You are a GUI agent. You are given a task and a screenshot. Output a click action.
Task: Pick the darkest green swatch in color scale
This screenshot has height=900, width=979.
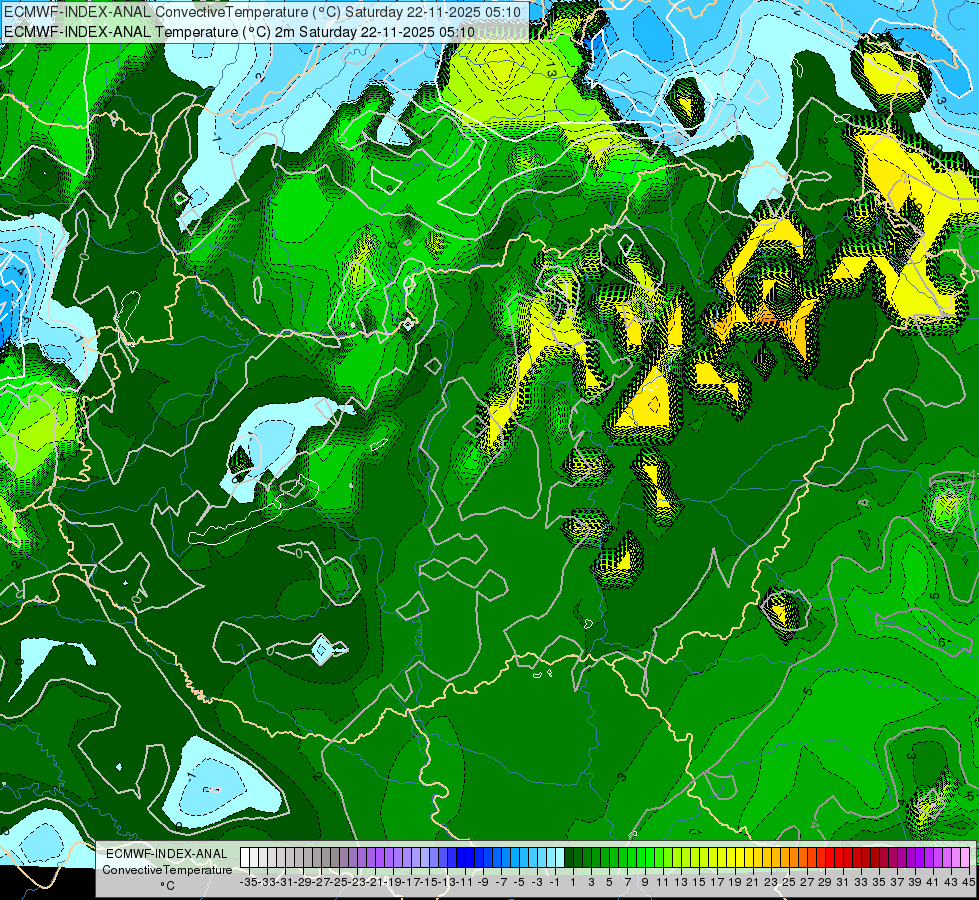tap(569, 858)
